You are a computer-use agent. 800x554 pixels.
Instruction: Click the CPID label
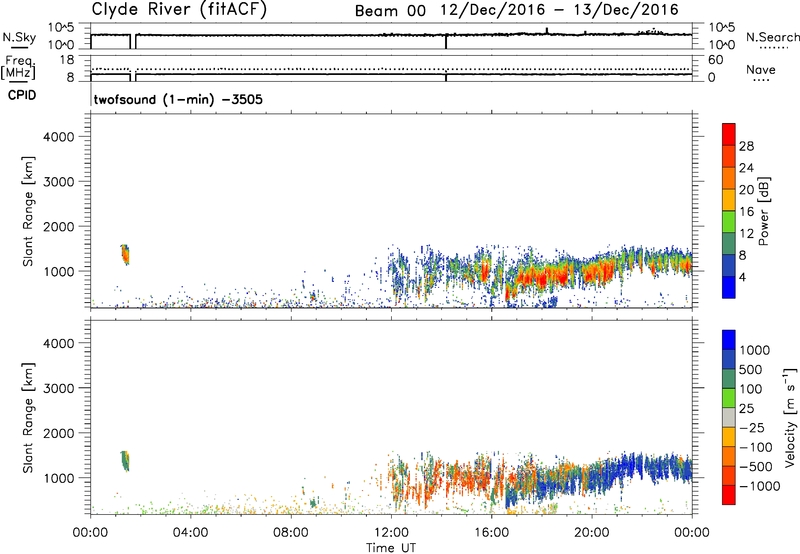(x=22, y=95)
